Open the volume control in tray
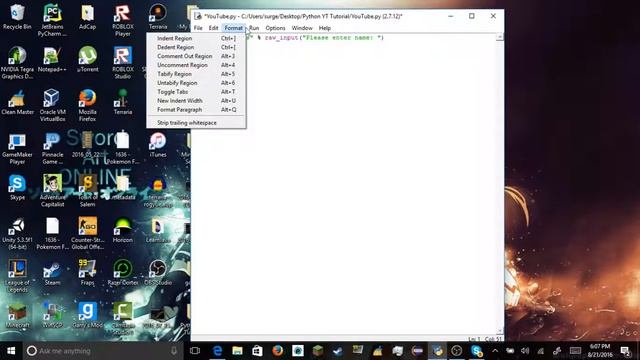 click(525, 351)
